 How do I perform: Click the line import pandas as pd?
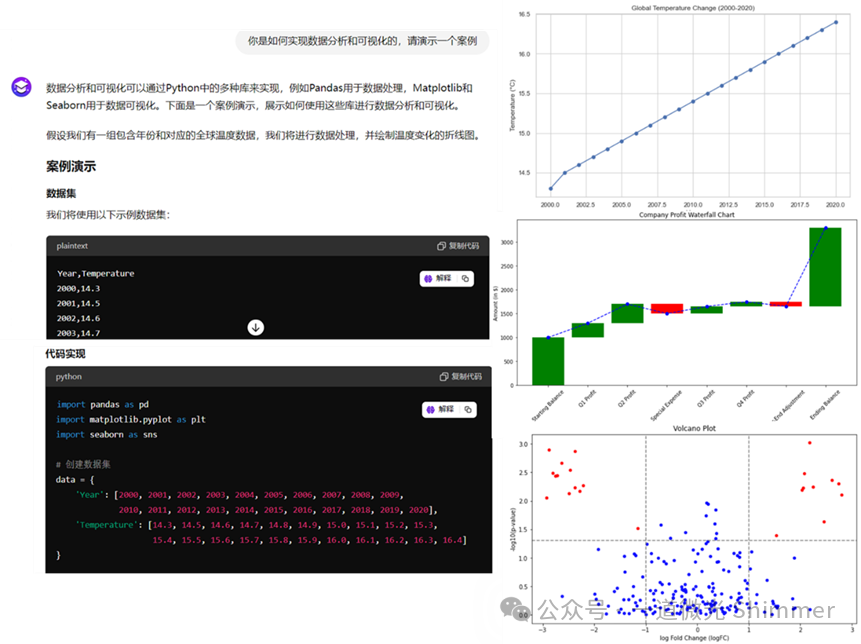tap(102, 405)
